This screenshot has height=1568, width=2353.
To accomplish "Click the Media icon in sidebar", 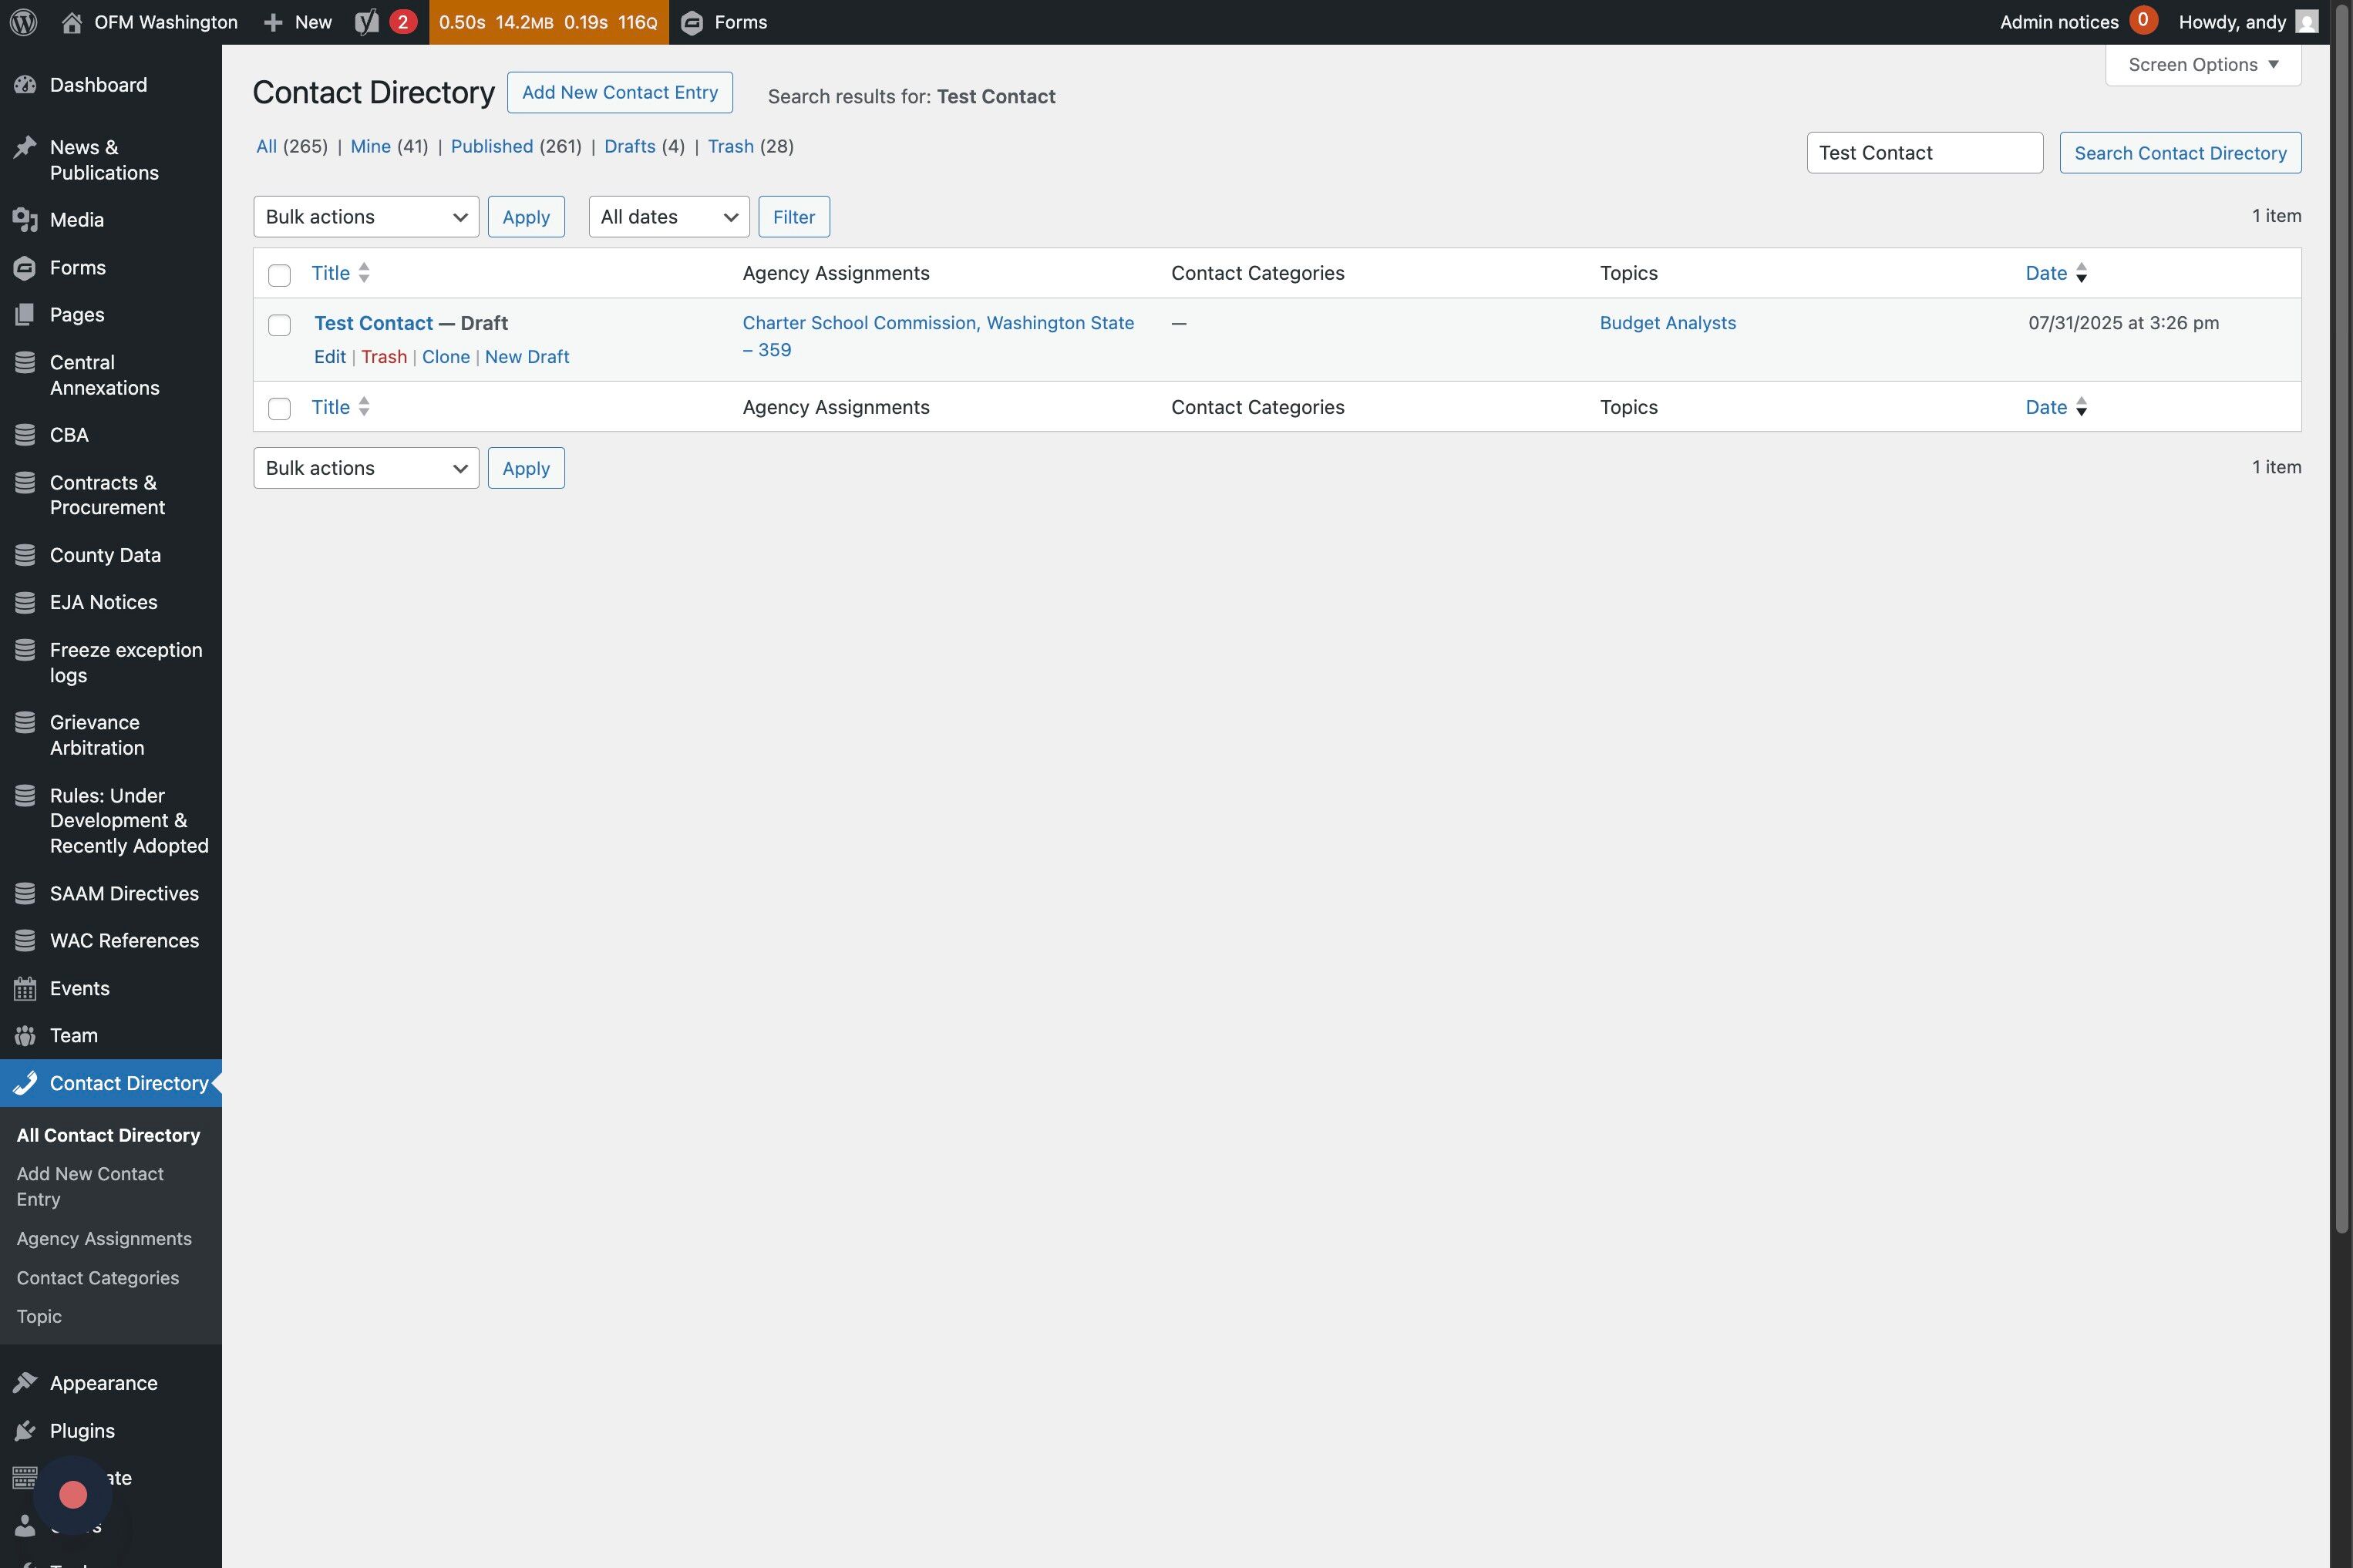I will pos(25,220).
